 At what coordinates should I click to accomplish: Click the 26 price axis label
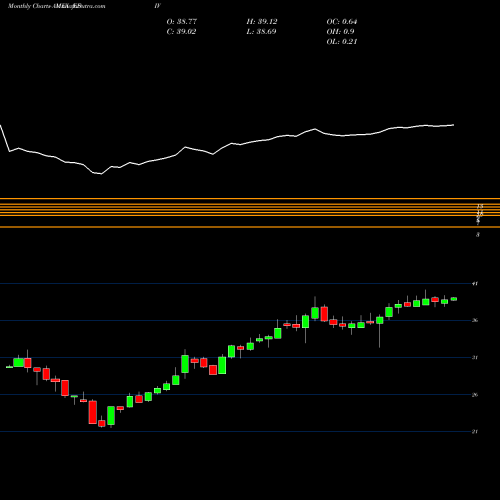click(x=475, y=395)
